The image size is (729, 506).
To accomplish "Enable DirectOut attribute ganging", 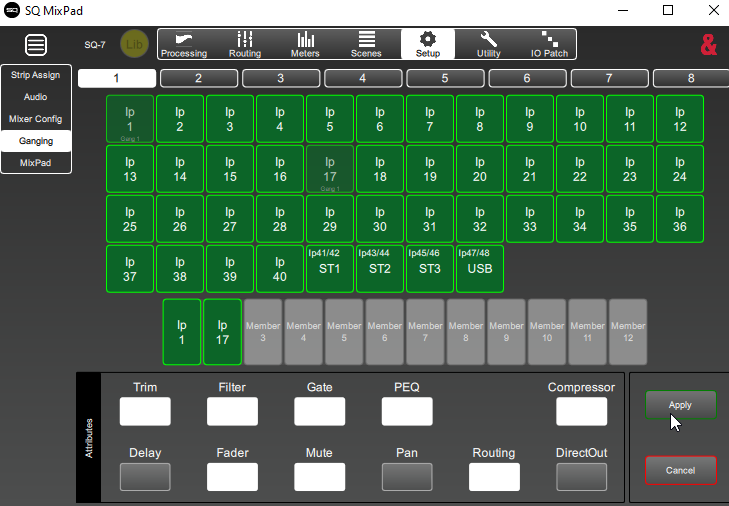I will point(582,477).
